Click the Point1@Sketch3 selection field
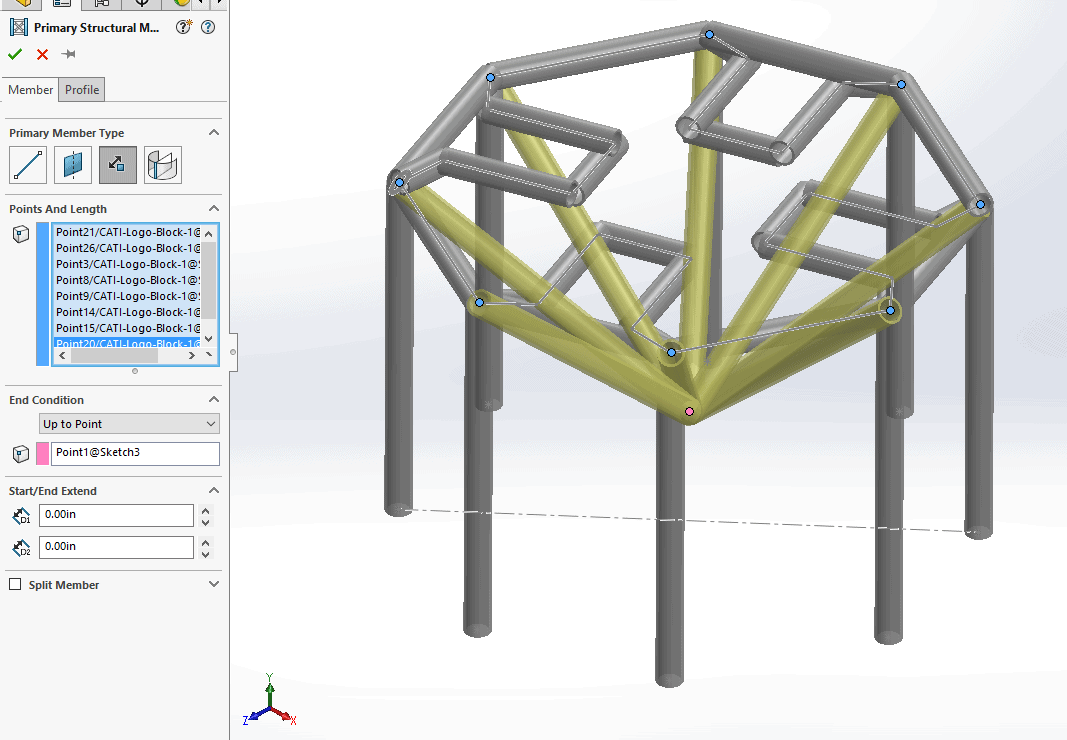The width and height of the screenshot is (1067, 740). click(x=135, y=453)
